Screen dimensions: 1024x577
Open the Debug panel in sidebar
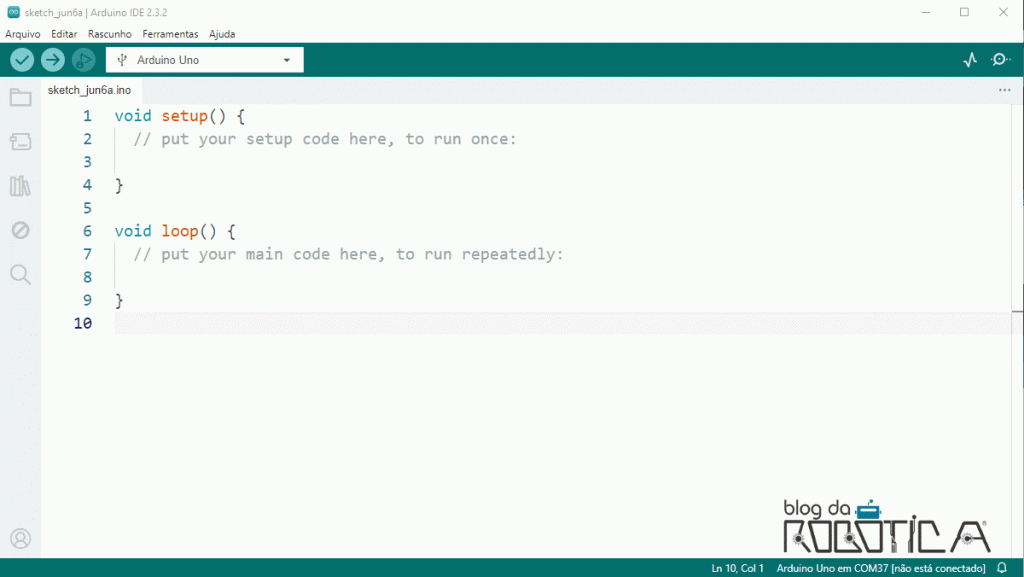[20, 230]
